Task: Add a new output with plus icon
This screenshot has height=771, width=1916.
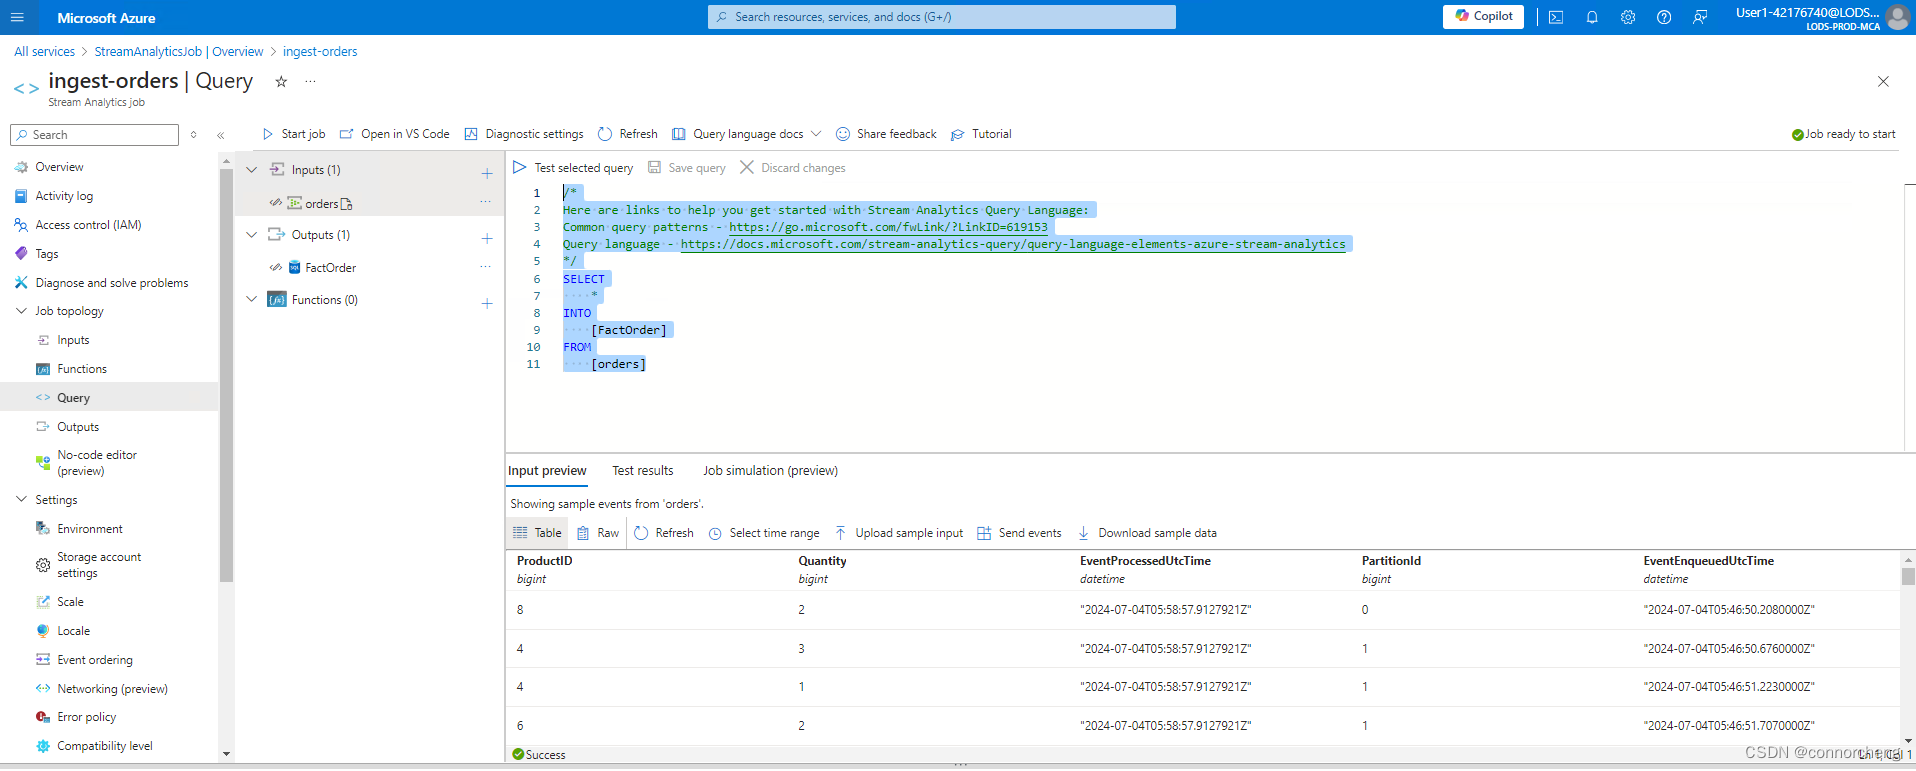Action: point(487,238)
